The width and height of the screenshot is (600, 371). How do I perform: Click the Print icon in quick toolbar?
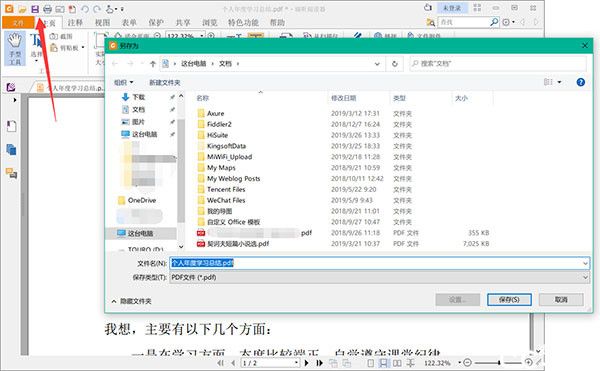47,9
